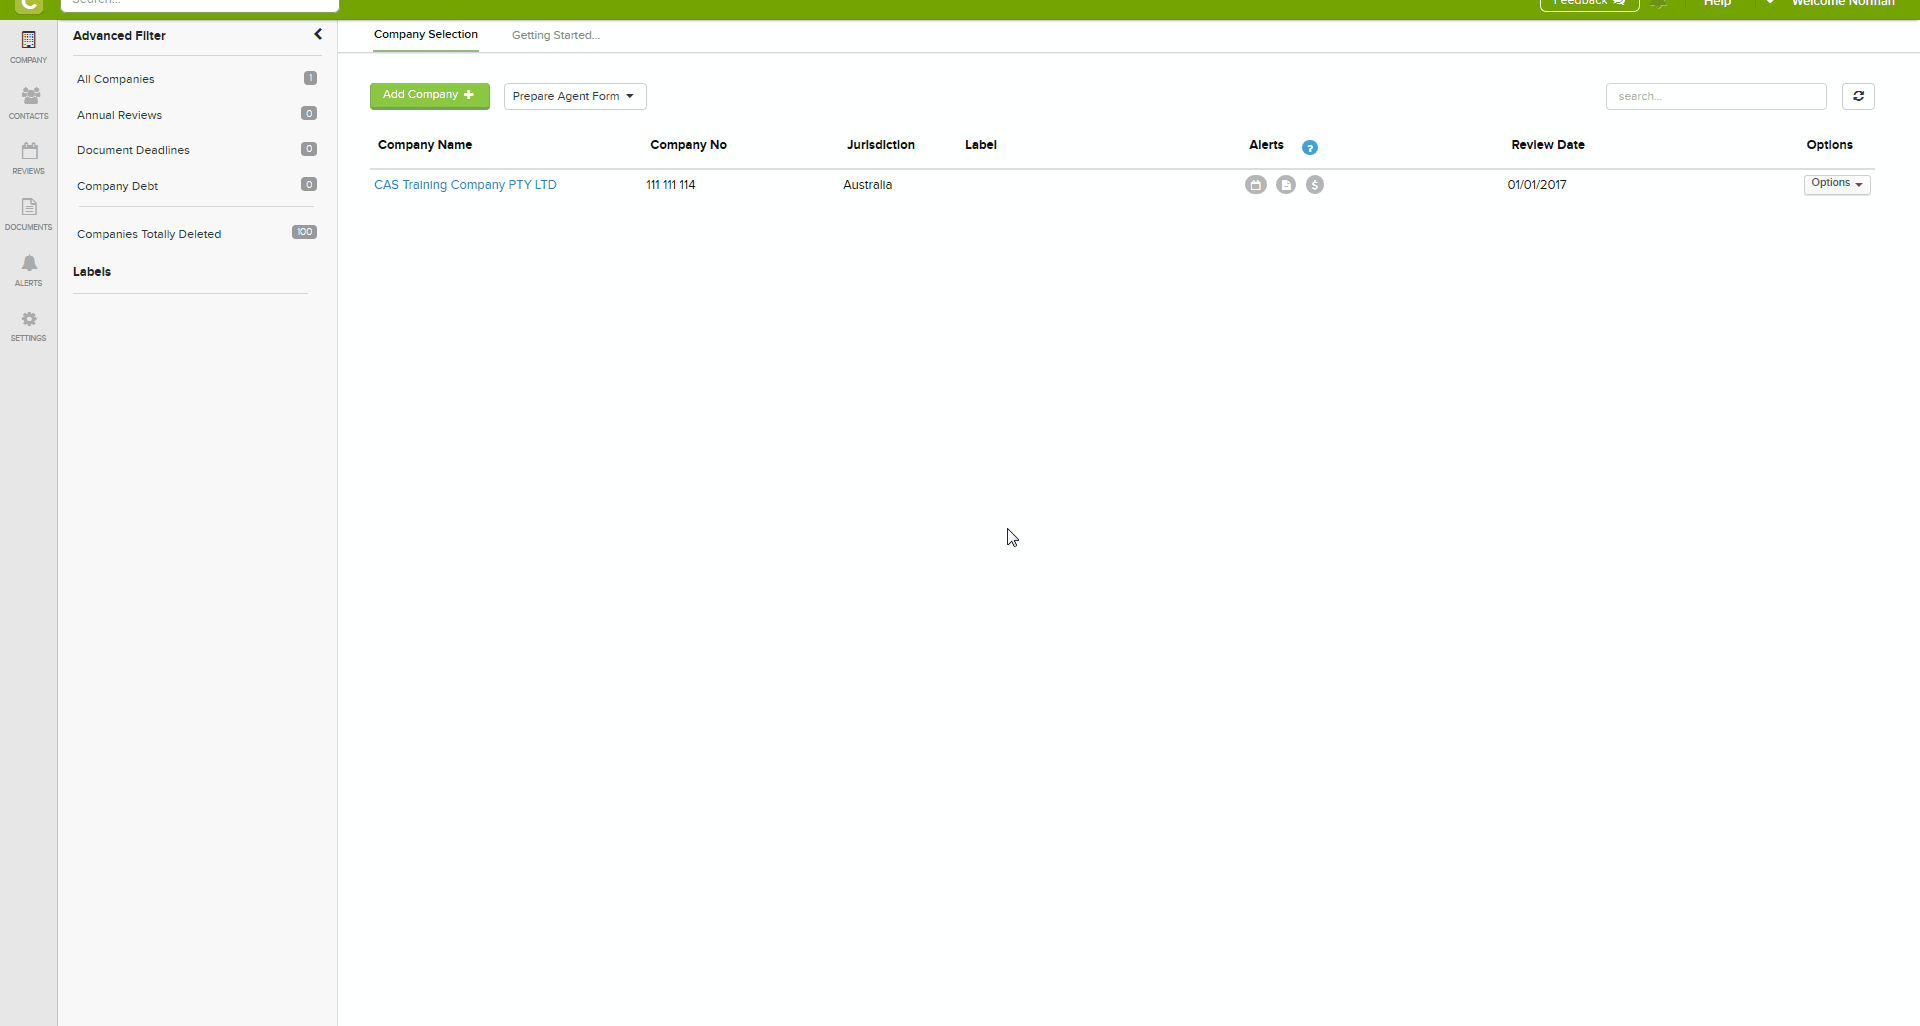
Task: Click the Alerts help question mark icon
Action: coord(1309,147)
